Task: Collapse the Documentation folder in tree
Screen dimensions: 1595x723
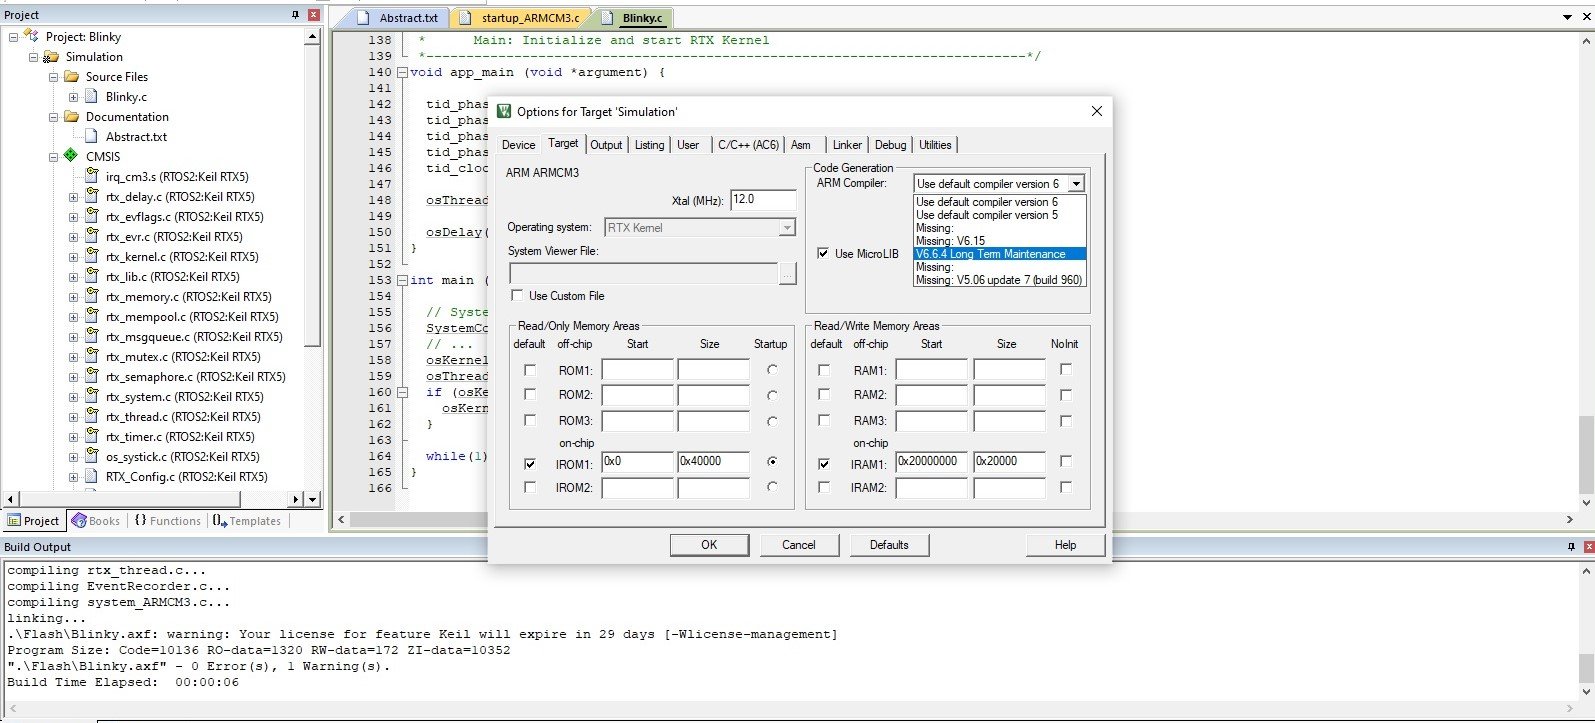Action: [x=54, y=117]
